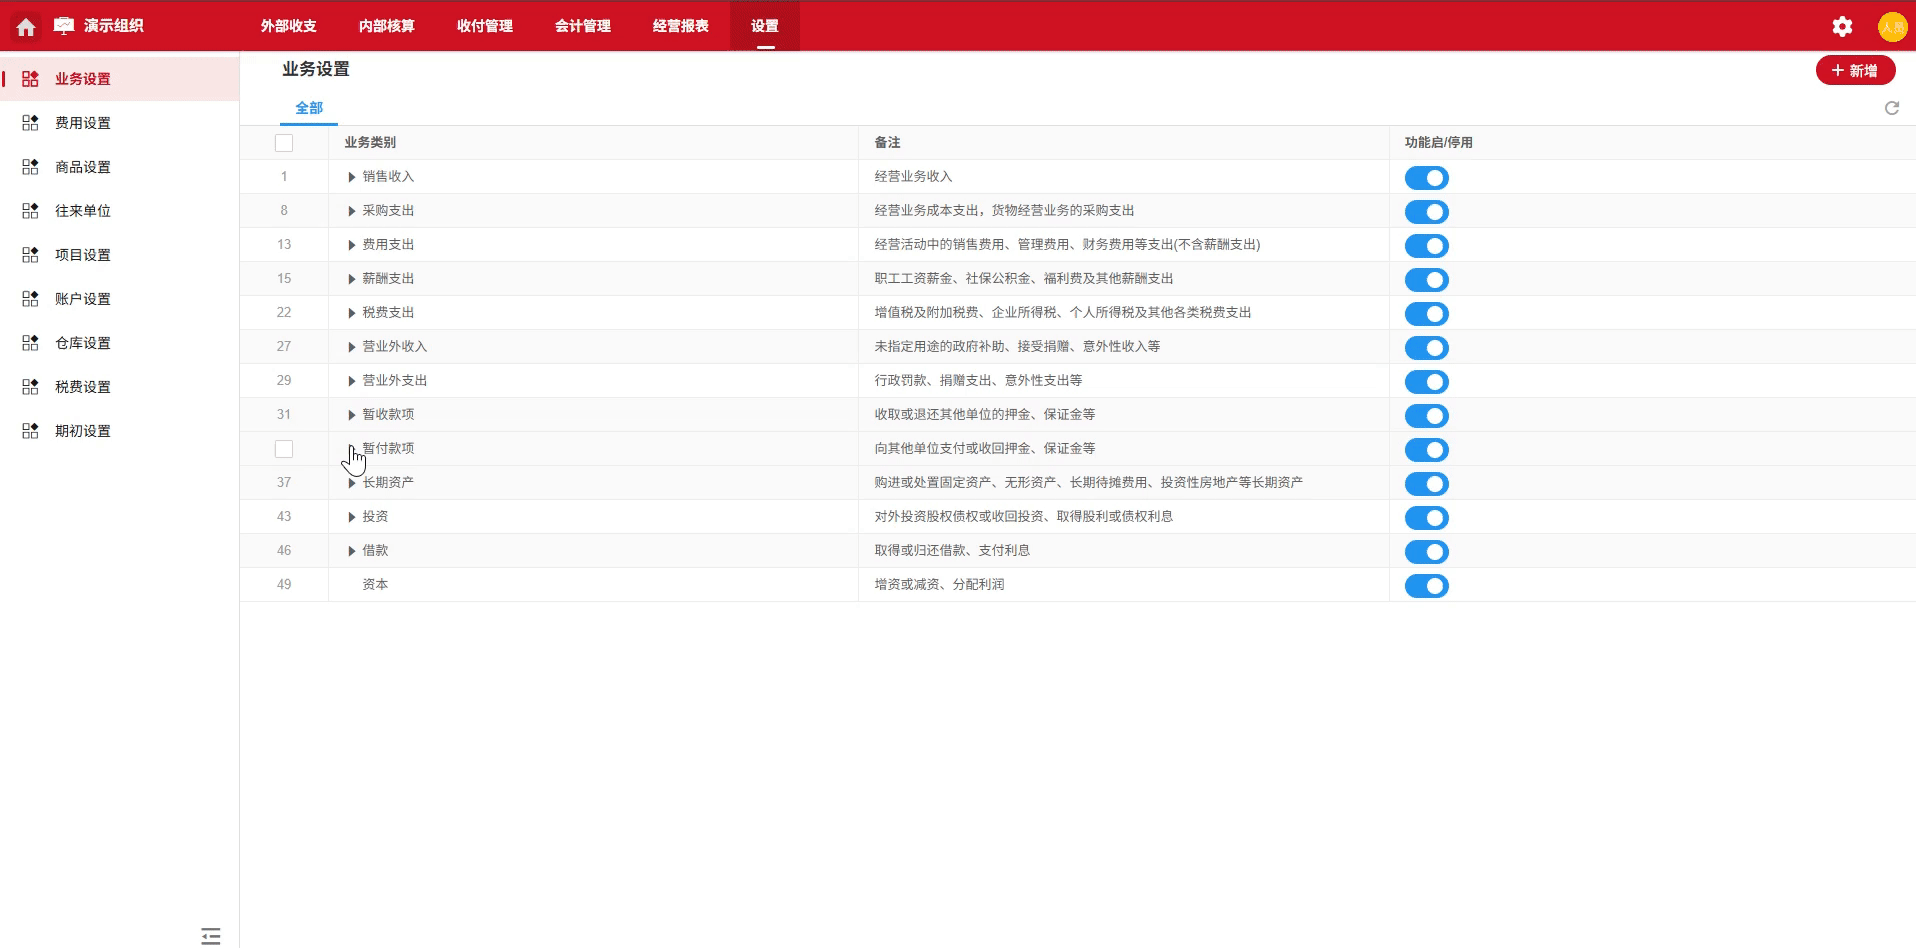Click the 仓库设置 sidebar icon
Screen dimensions: 1916x948
pyautogui.click(x=30, y=343)
